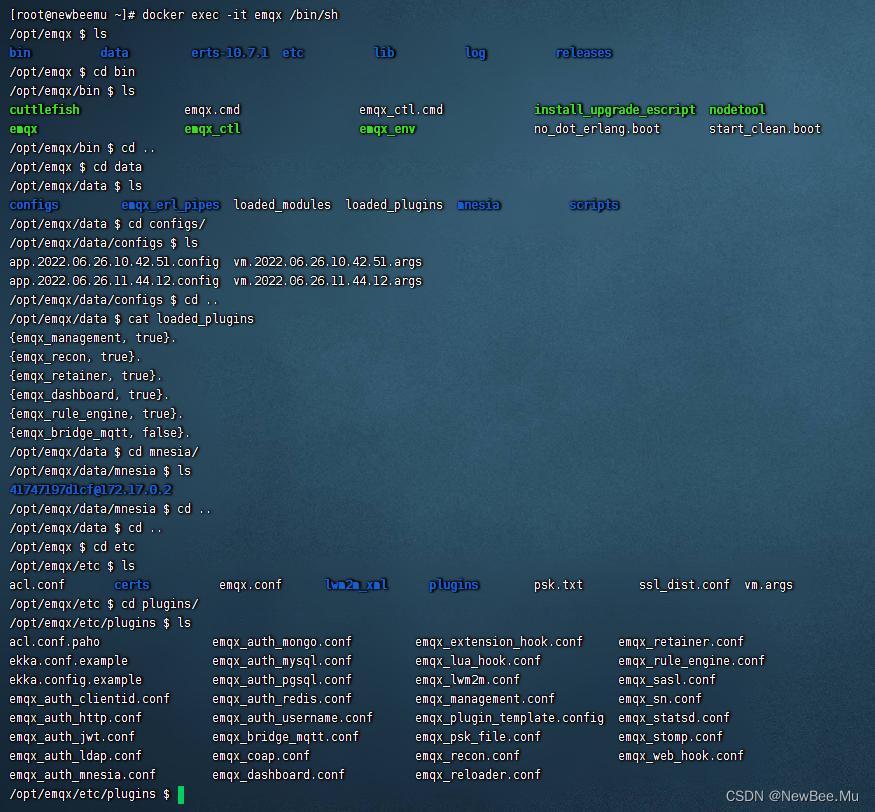Click emqx_dashboard.conf in plugins listing
875x812 pixels.
tap(278, 775)
